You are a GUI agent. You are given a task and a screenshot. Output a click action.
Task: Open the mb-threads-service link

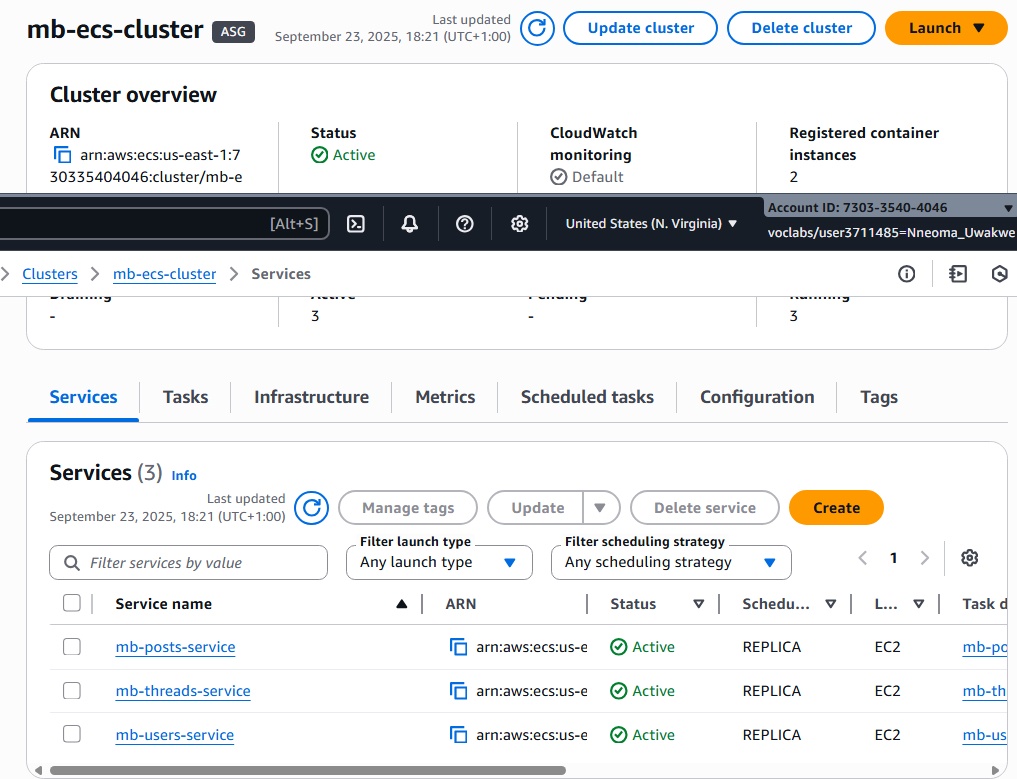tap(183, 691)
